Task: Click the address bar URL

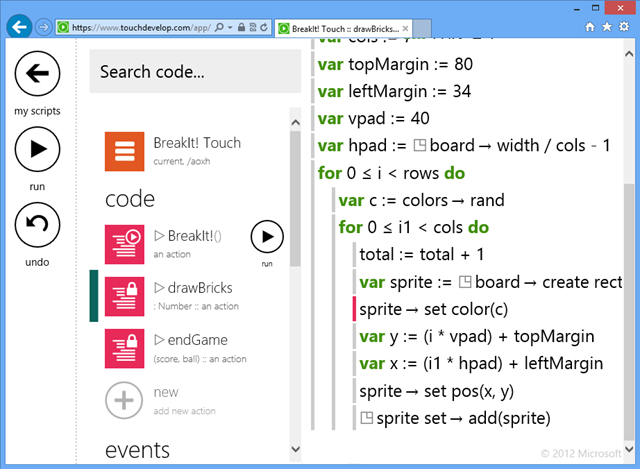Action: 141,28
